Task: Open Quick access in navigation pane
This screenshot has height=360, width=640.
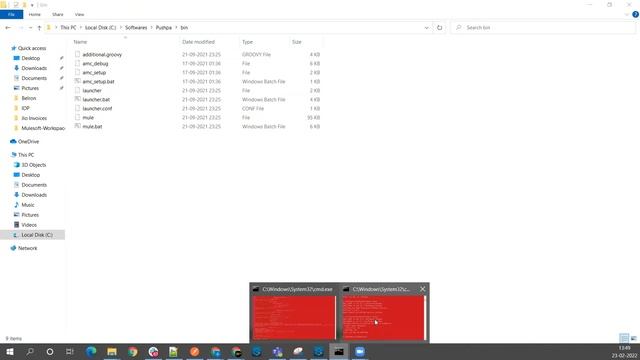Action: (32, 48)
